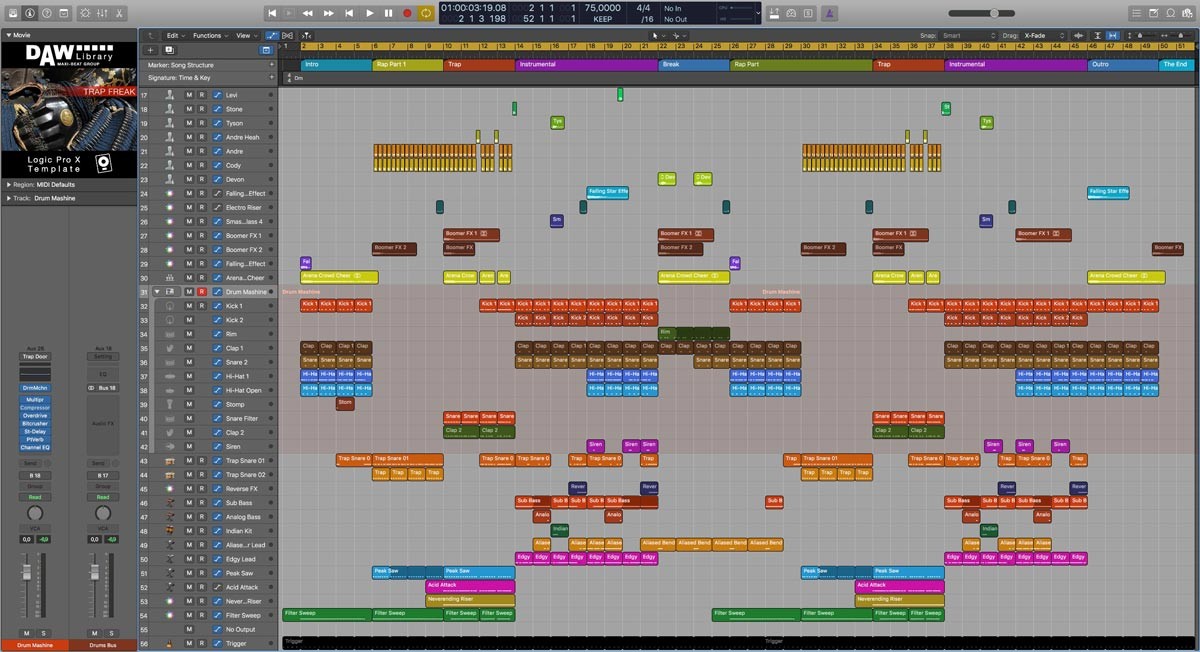The image size is (1200, 652).
Task: Disable record-arm on the Drum Mashine track
Action: click(201, 292)
